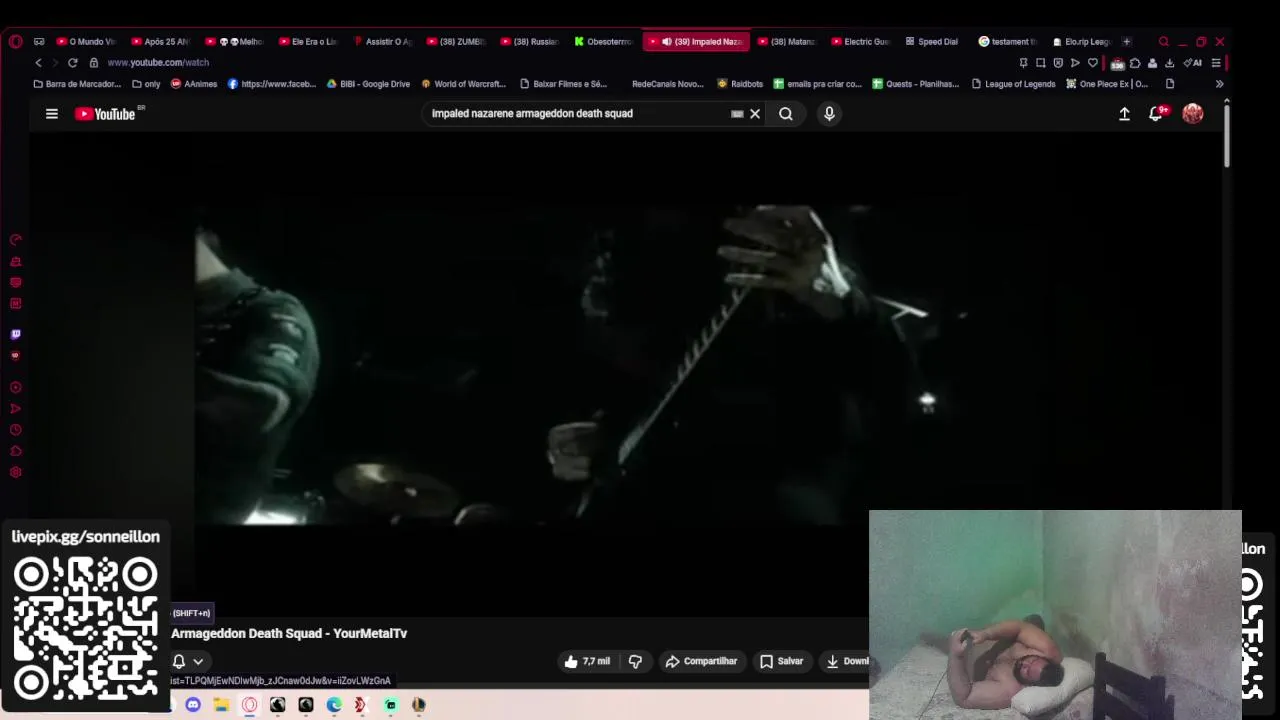This screenshot has width=1280, height=720.
Task: Open the Baixar Filmes e Sé bookmark
Action: point(564,84)
